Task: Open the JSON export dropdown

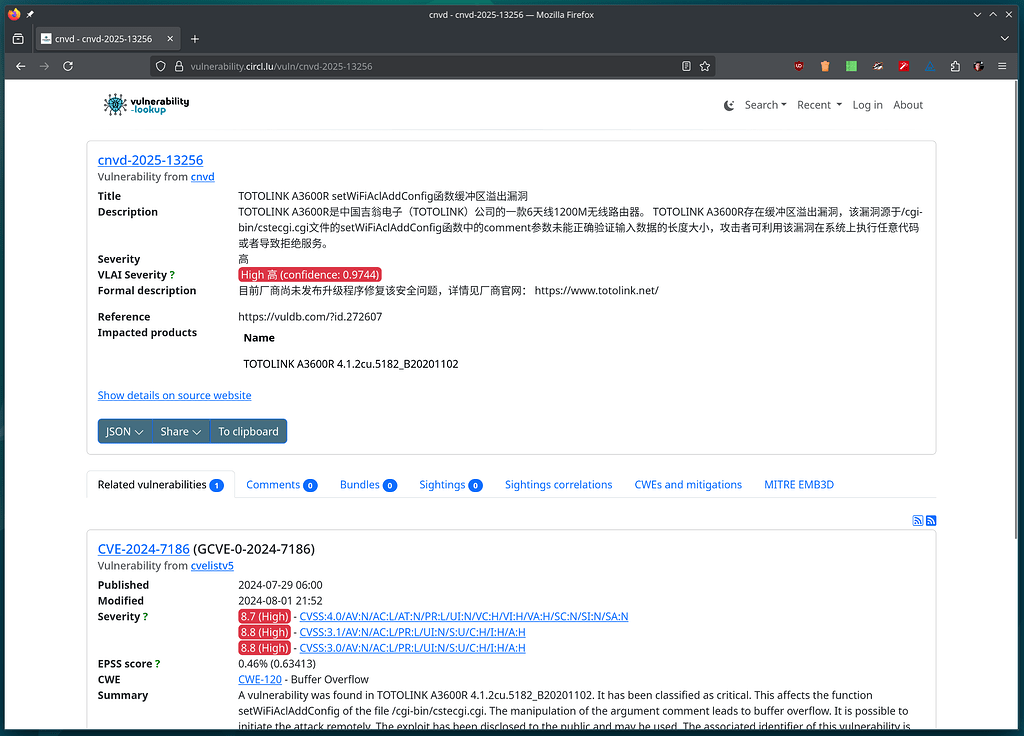Action: [124, 432]
